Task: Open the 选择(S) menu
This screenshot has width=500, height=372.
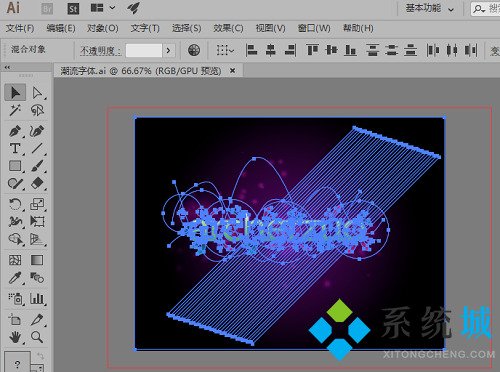Action: point(187,28)
